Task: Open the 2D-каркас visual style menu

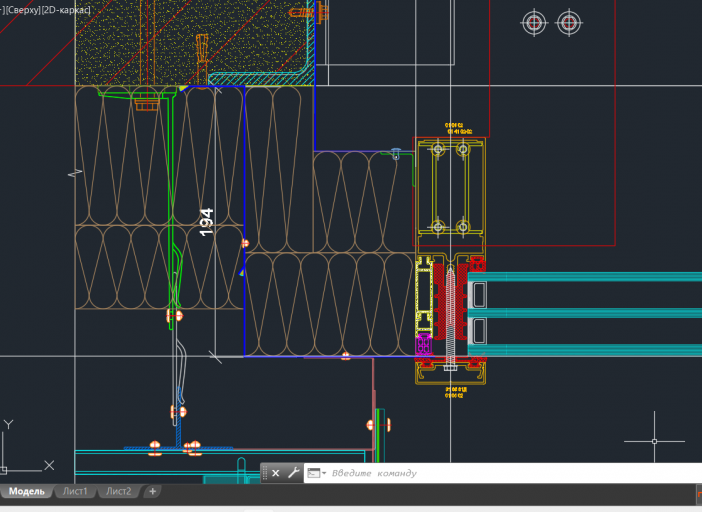Action: click(x=66, y=10)
